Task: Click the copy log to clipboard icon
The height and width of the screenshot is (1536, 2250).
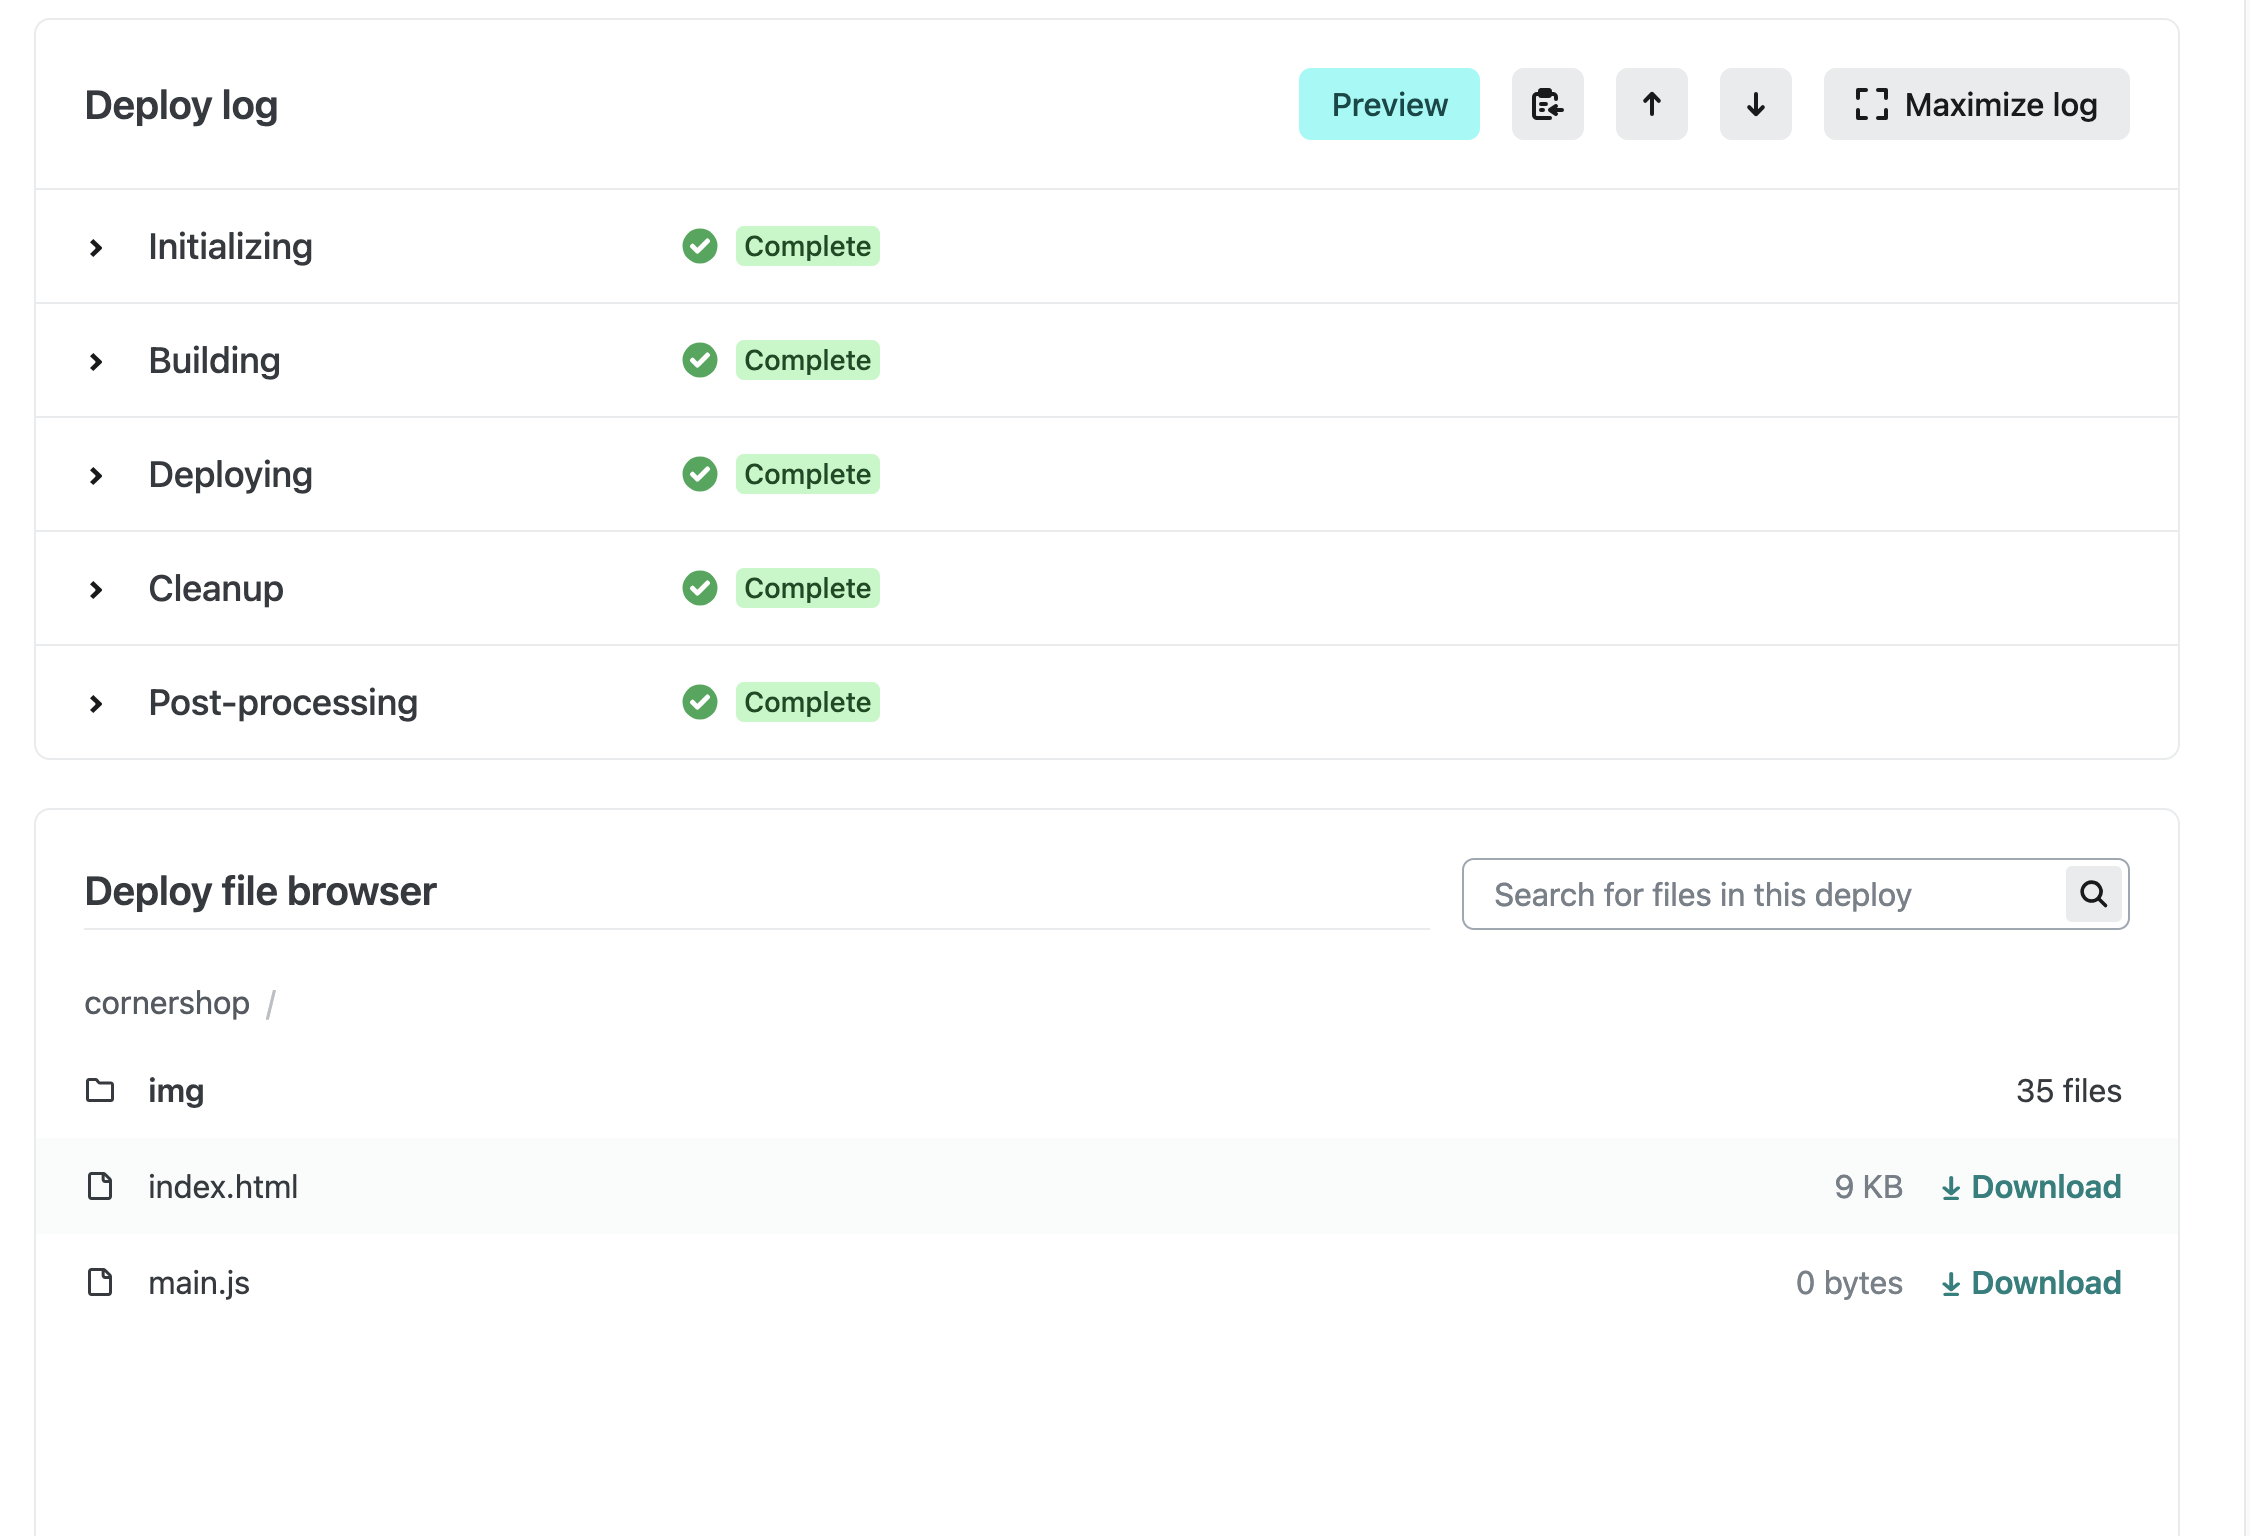Action: (x=1547, y=104)
